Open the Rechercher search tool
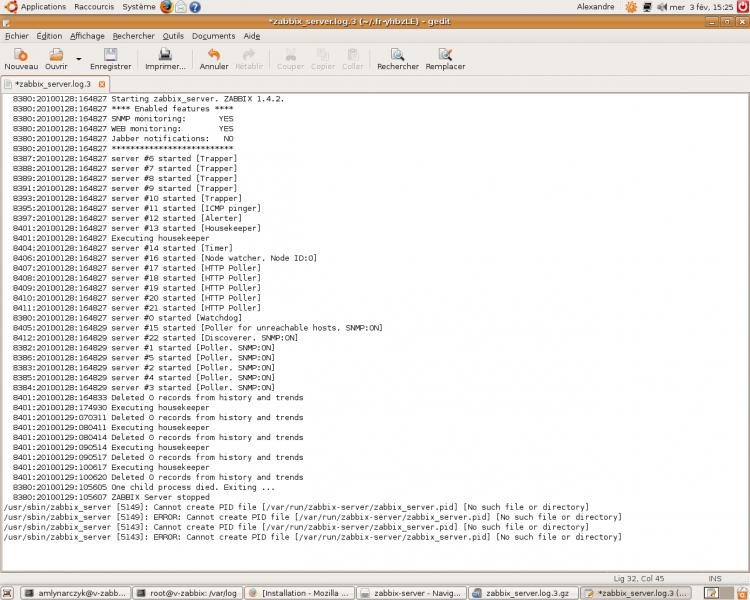Viewport: 750px width, 600px height. pos(397,59)
